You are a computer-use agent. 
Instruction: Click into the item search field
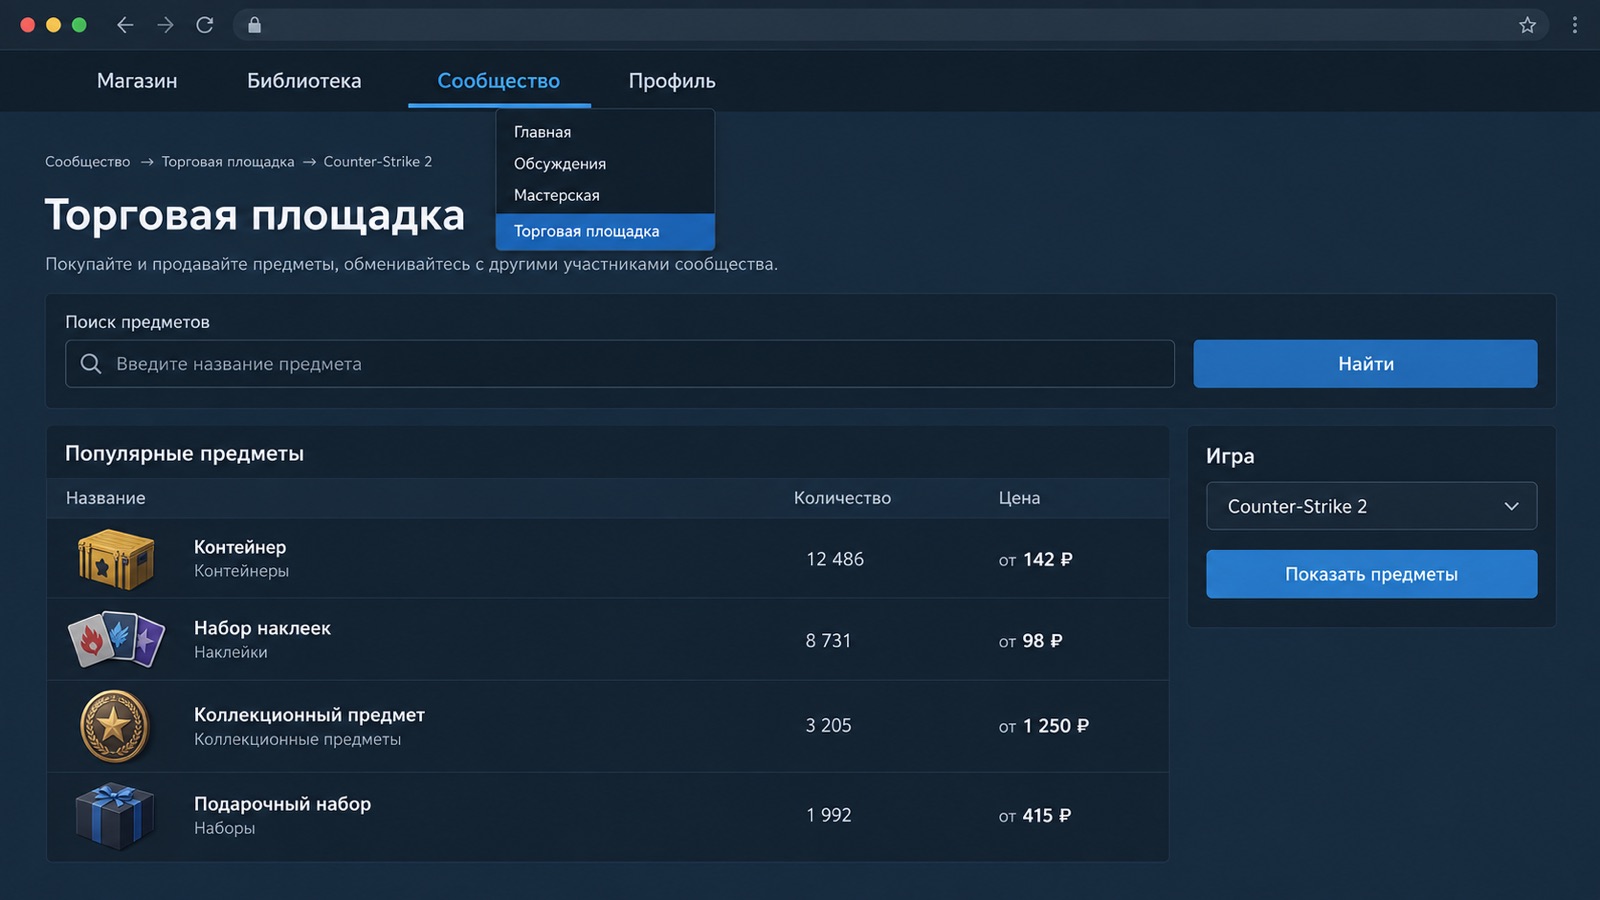(620, 364)
